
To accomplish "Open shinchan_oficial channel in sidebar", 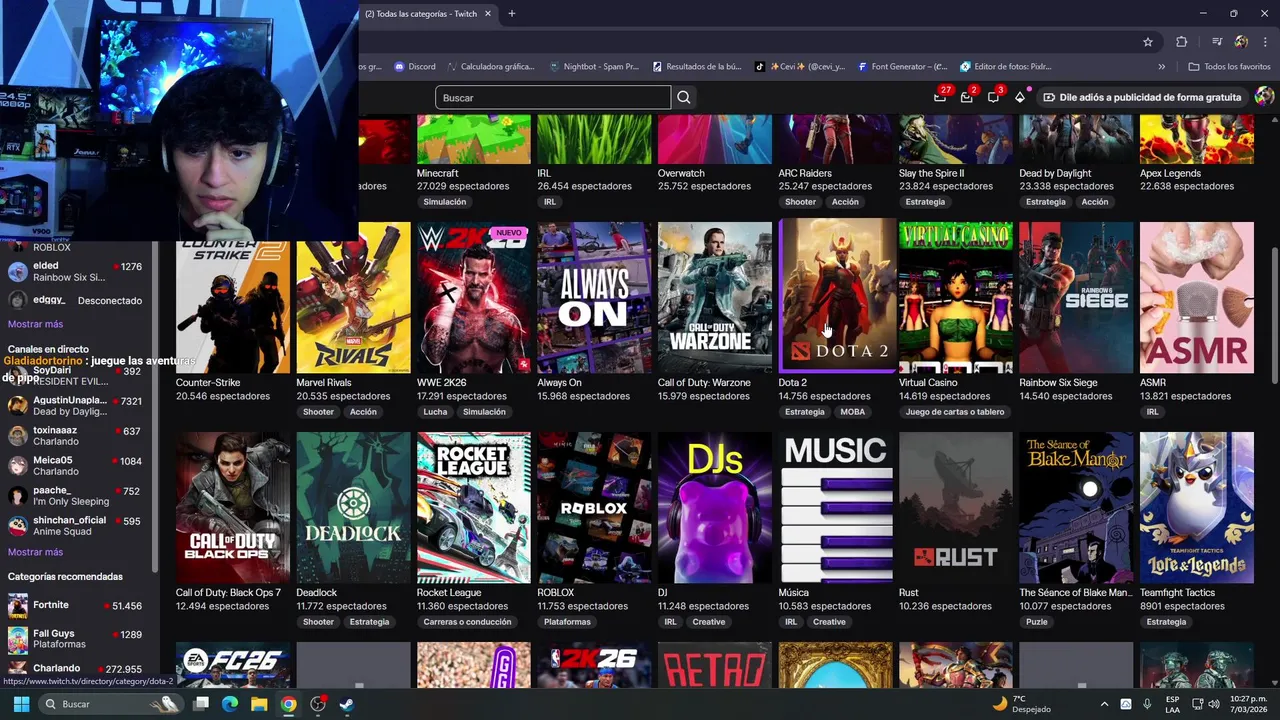I will coord(76,525).
